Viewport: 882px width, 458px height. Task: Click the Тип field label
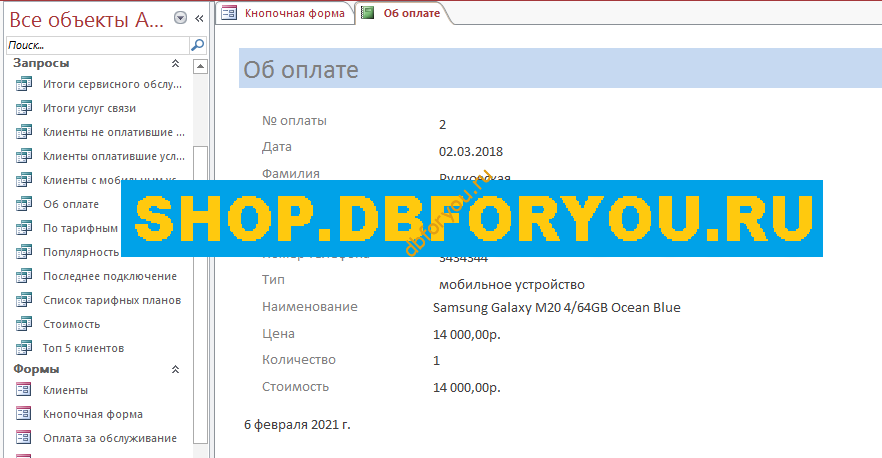click(273, 280)
